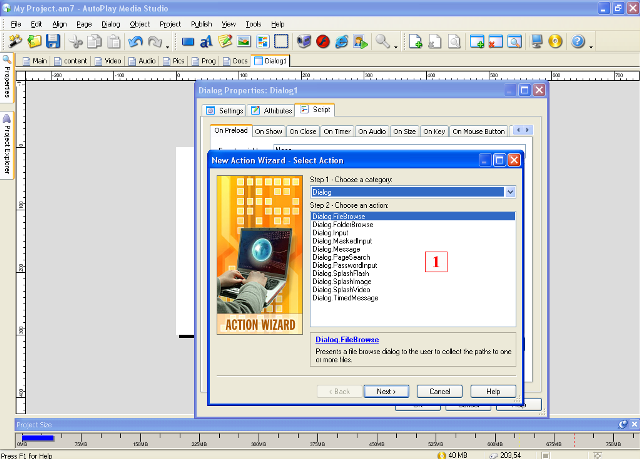Click the magnifier Zoom tool icon
The width and height of the screenshot is (640, 459).
tap(382, 42)
